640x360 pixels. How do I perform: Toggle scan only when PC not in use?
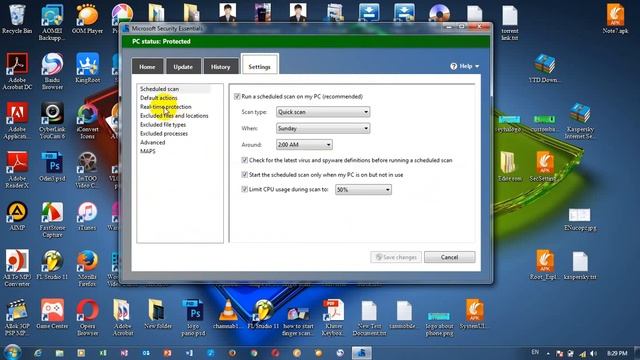[x=244, y=175]
